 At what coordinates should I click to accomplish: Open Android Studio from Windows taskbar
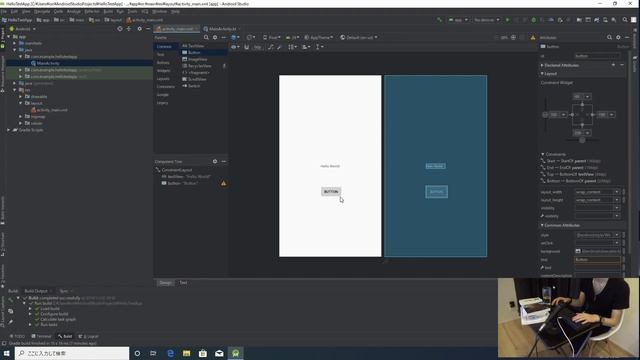236,353
